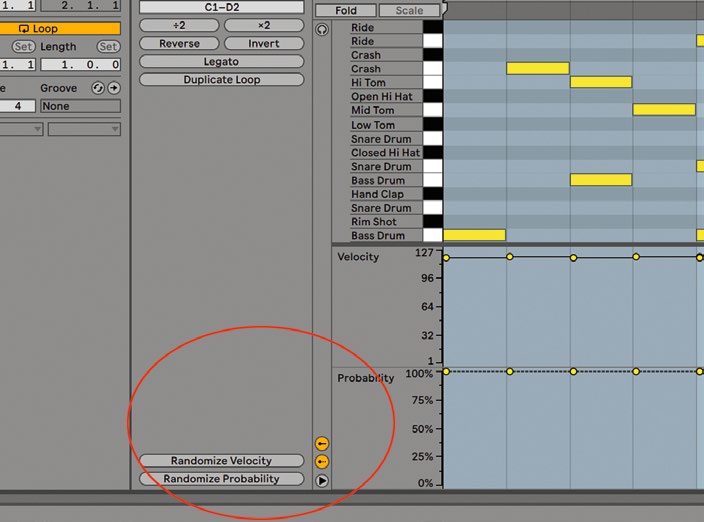Click Randomize Velocity

221,461
